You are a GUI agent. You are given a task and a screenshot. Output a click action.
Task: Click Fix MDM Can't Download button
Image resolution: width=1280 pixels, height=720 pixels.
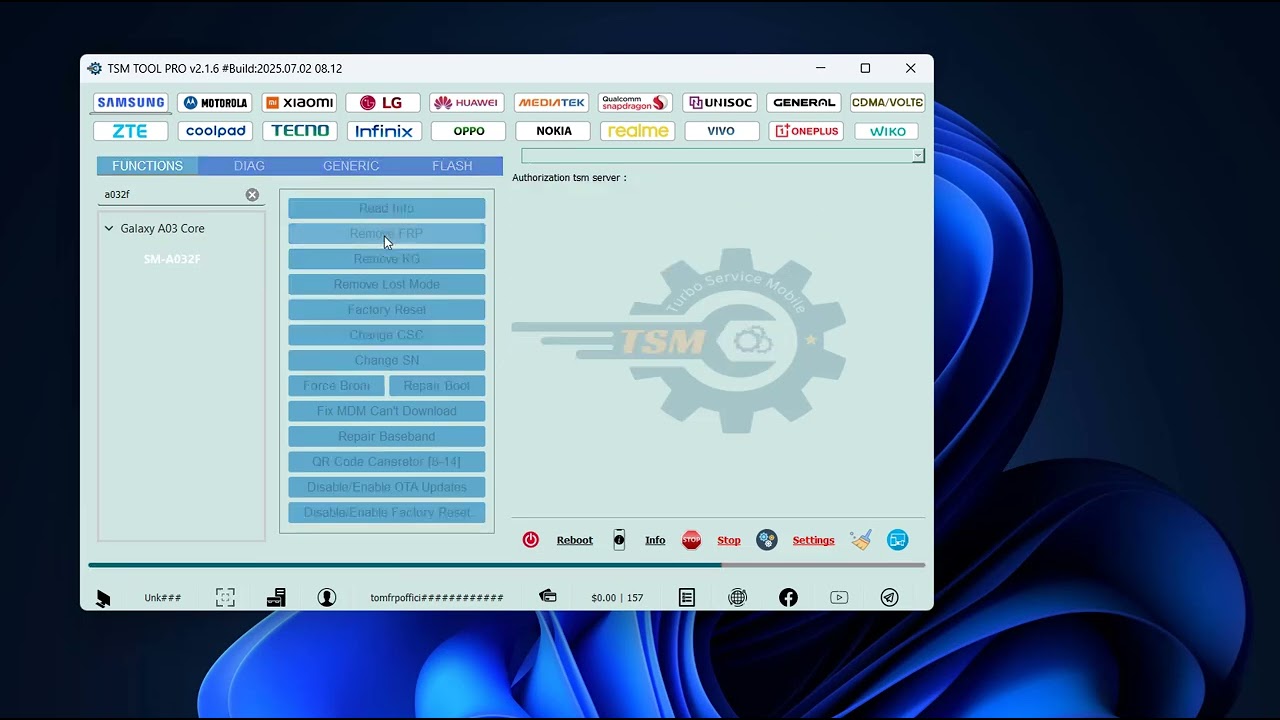pos(387,411)
